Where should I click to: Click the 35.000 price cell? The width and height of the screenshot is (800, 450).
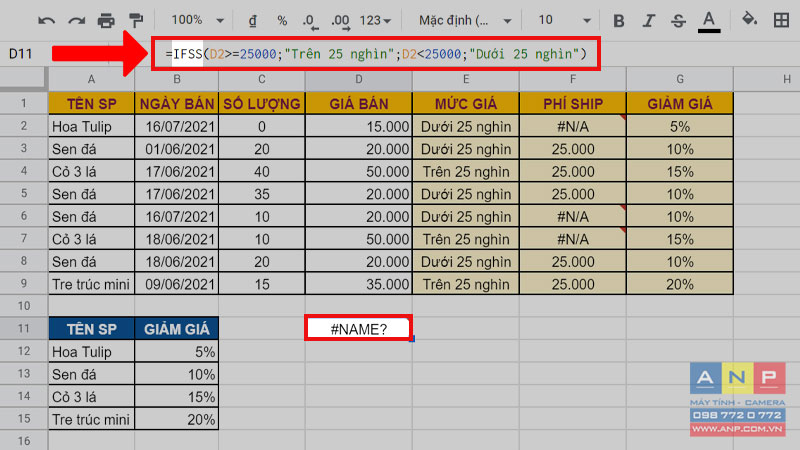pyautogui.click(x=359, y=284)
